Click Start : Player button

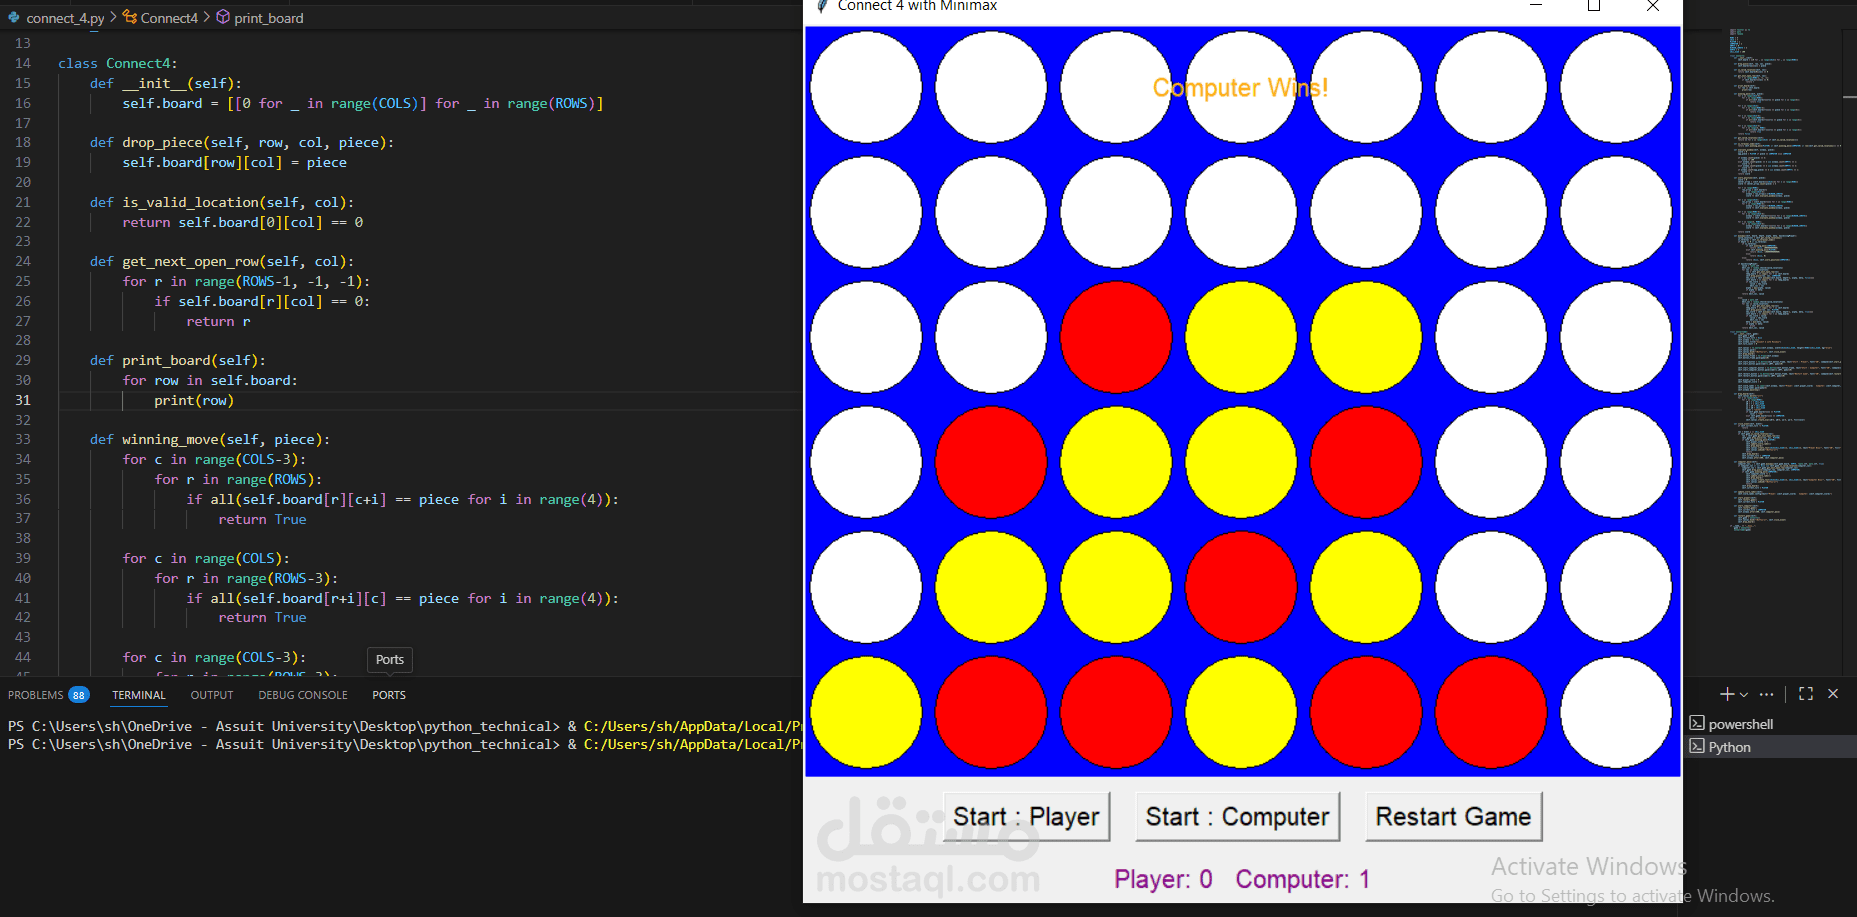pos(1026,817)
